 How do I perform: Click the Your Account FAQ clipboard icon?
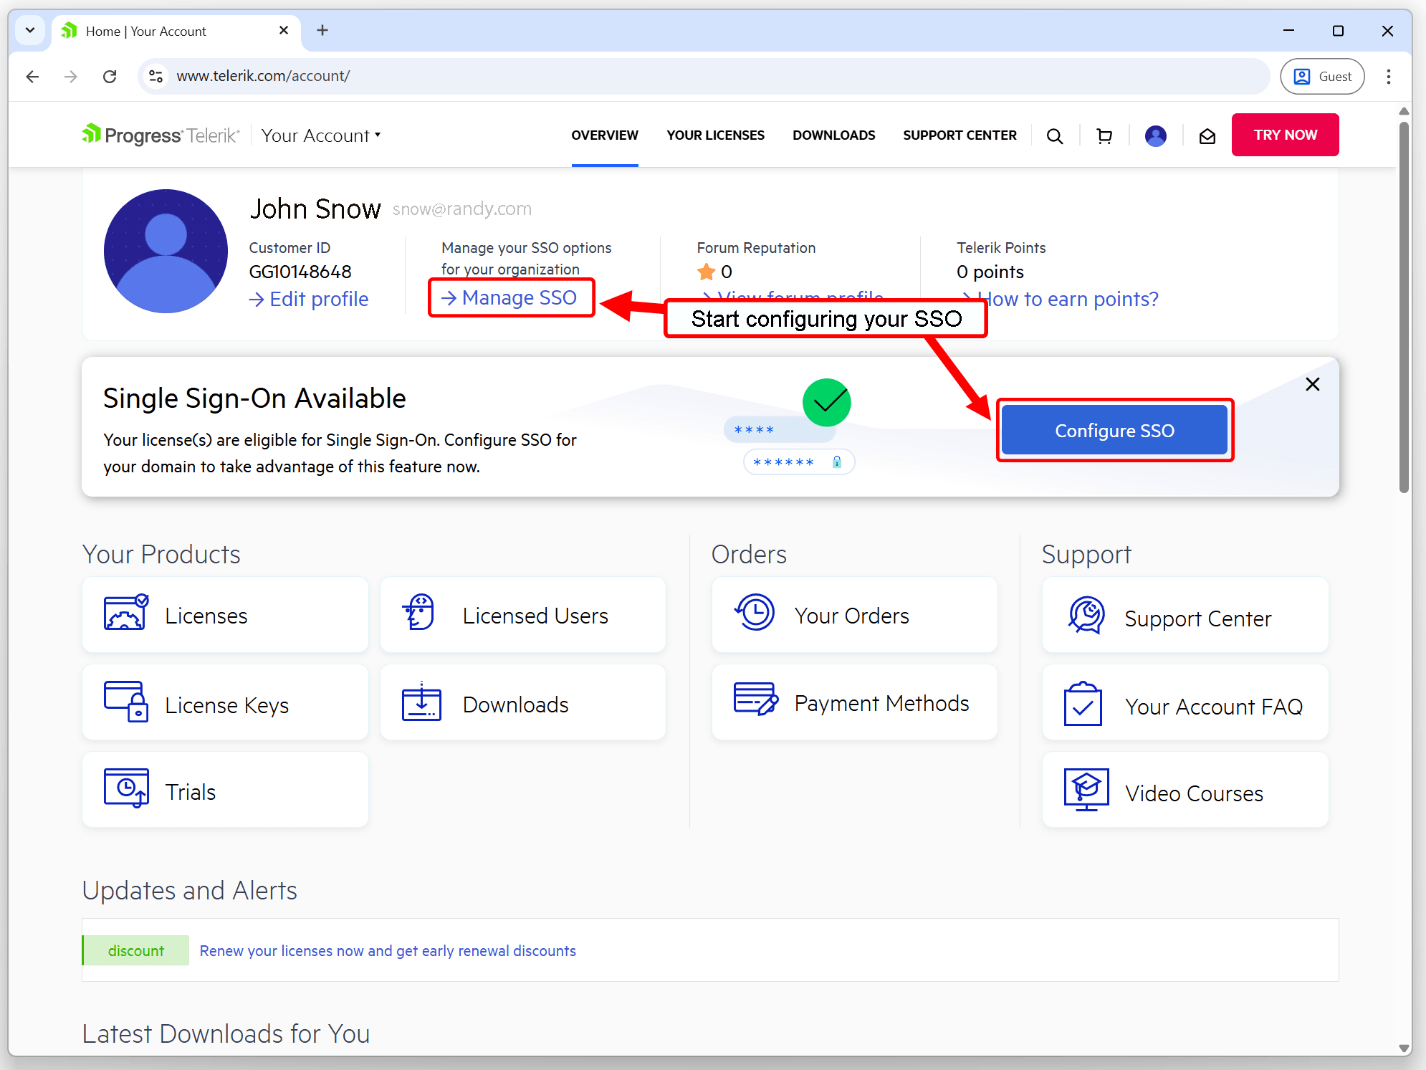point(1083,704)
